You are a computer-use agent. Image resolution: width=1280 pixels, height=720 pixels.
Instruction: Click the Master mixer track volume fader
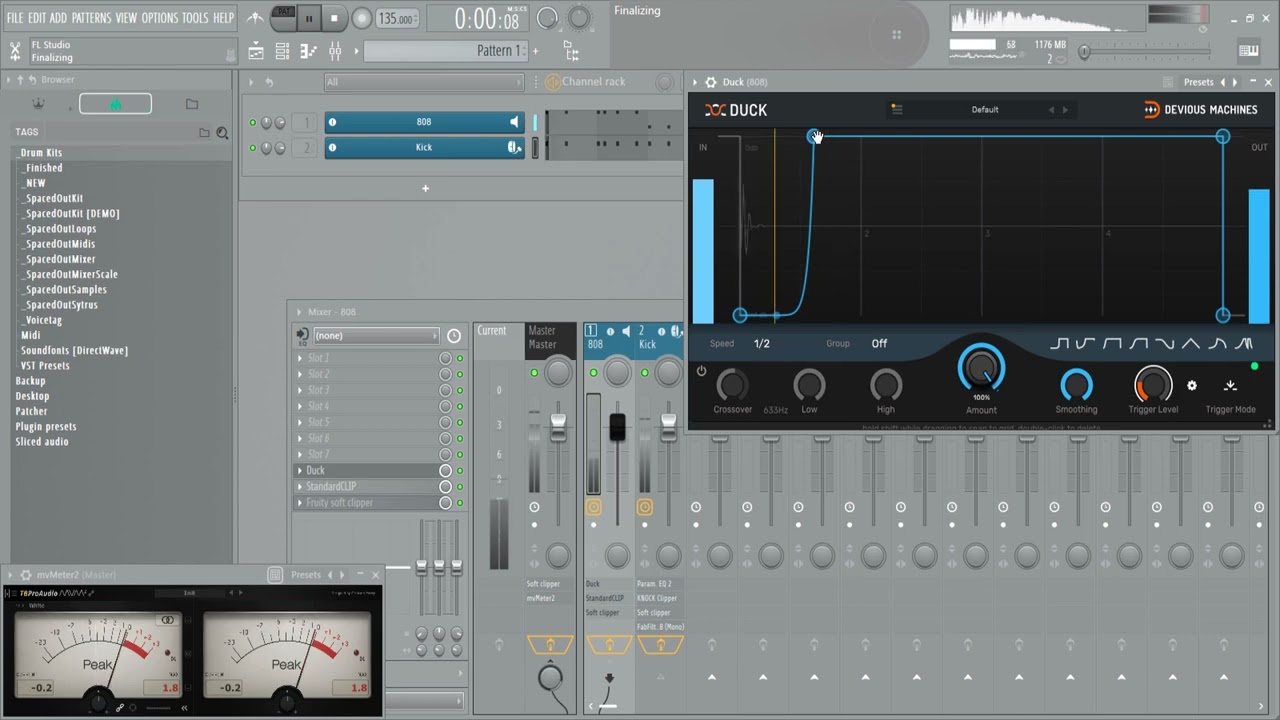(558, 427)
